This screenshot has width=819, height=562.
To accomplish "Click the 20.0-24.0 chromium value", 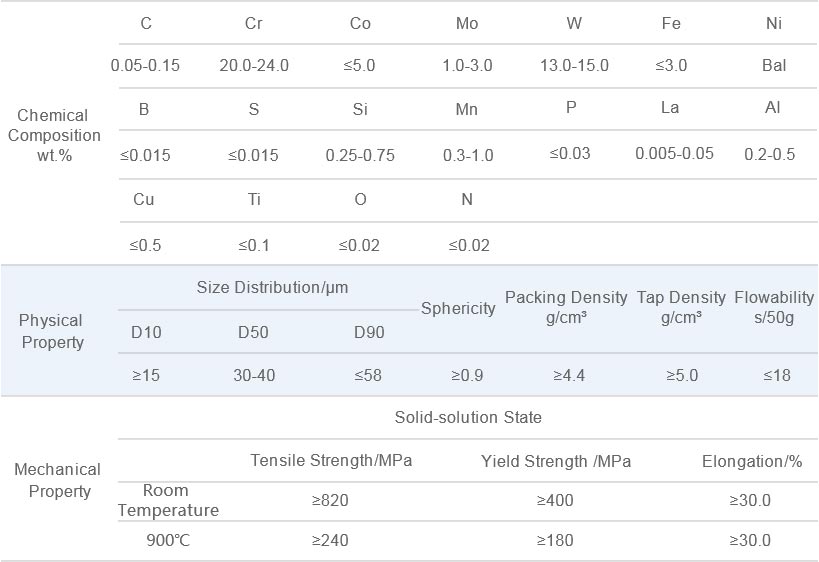I will coord(254,65).
